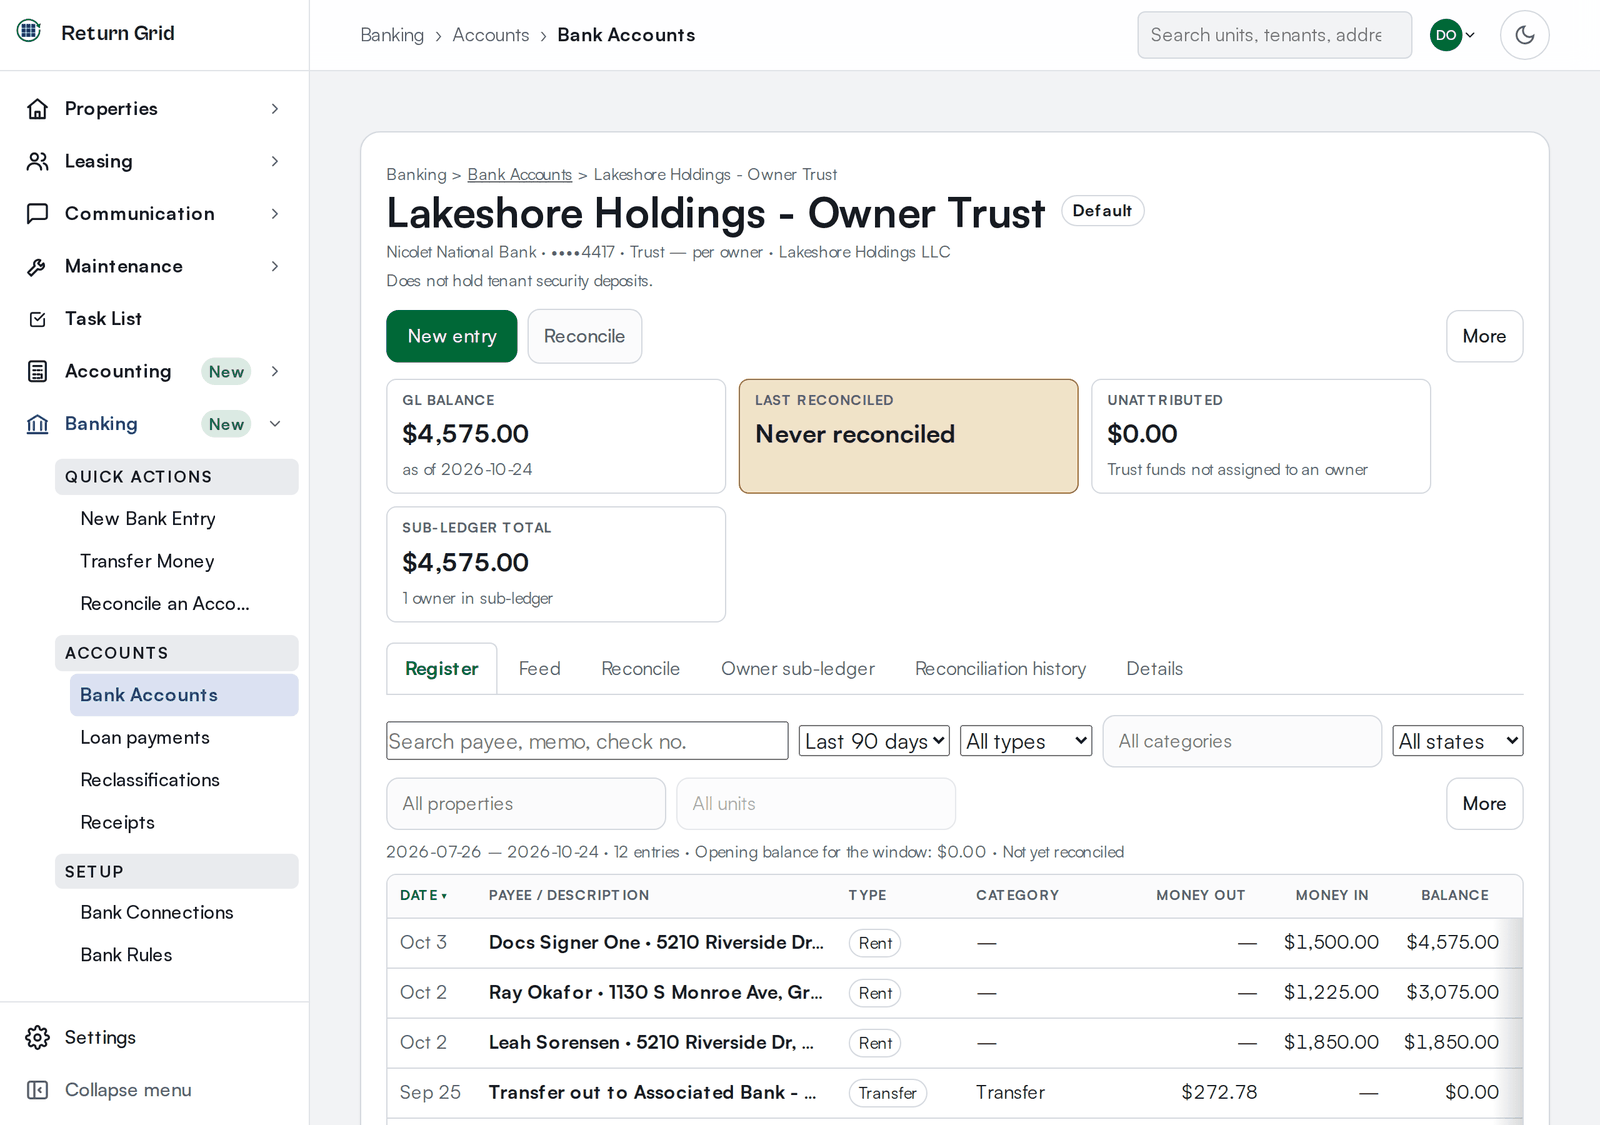Viewport: 1600px width, 1125px height.
Task: Open the DO user avatar menu
Action: coord(1453,35)
